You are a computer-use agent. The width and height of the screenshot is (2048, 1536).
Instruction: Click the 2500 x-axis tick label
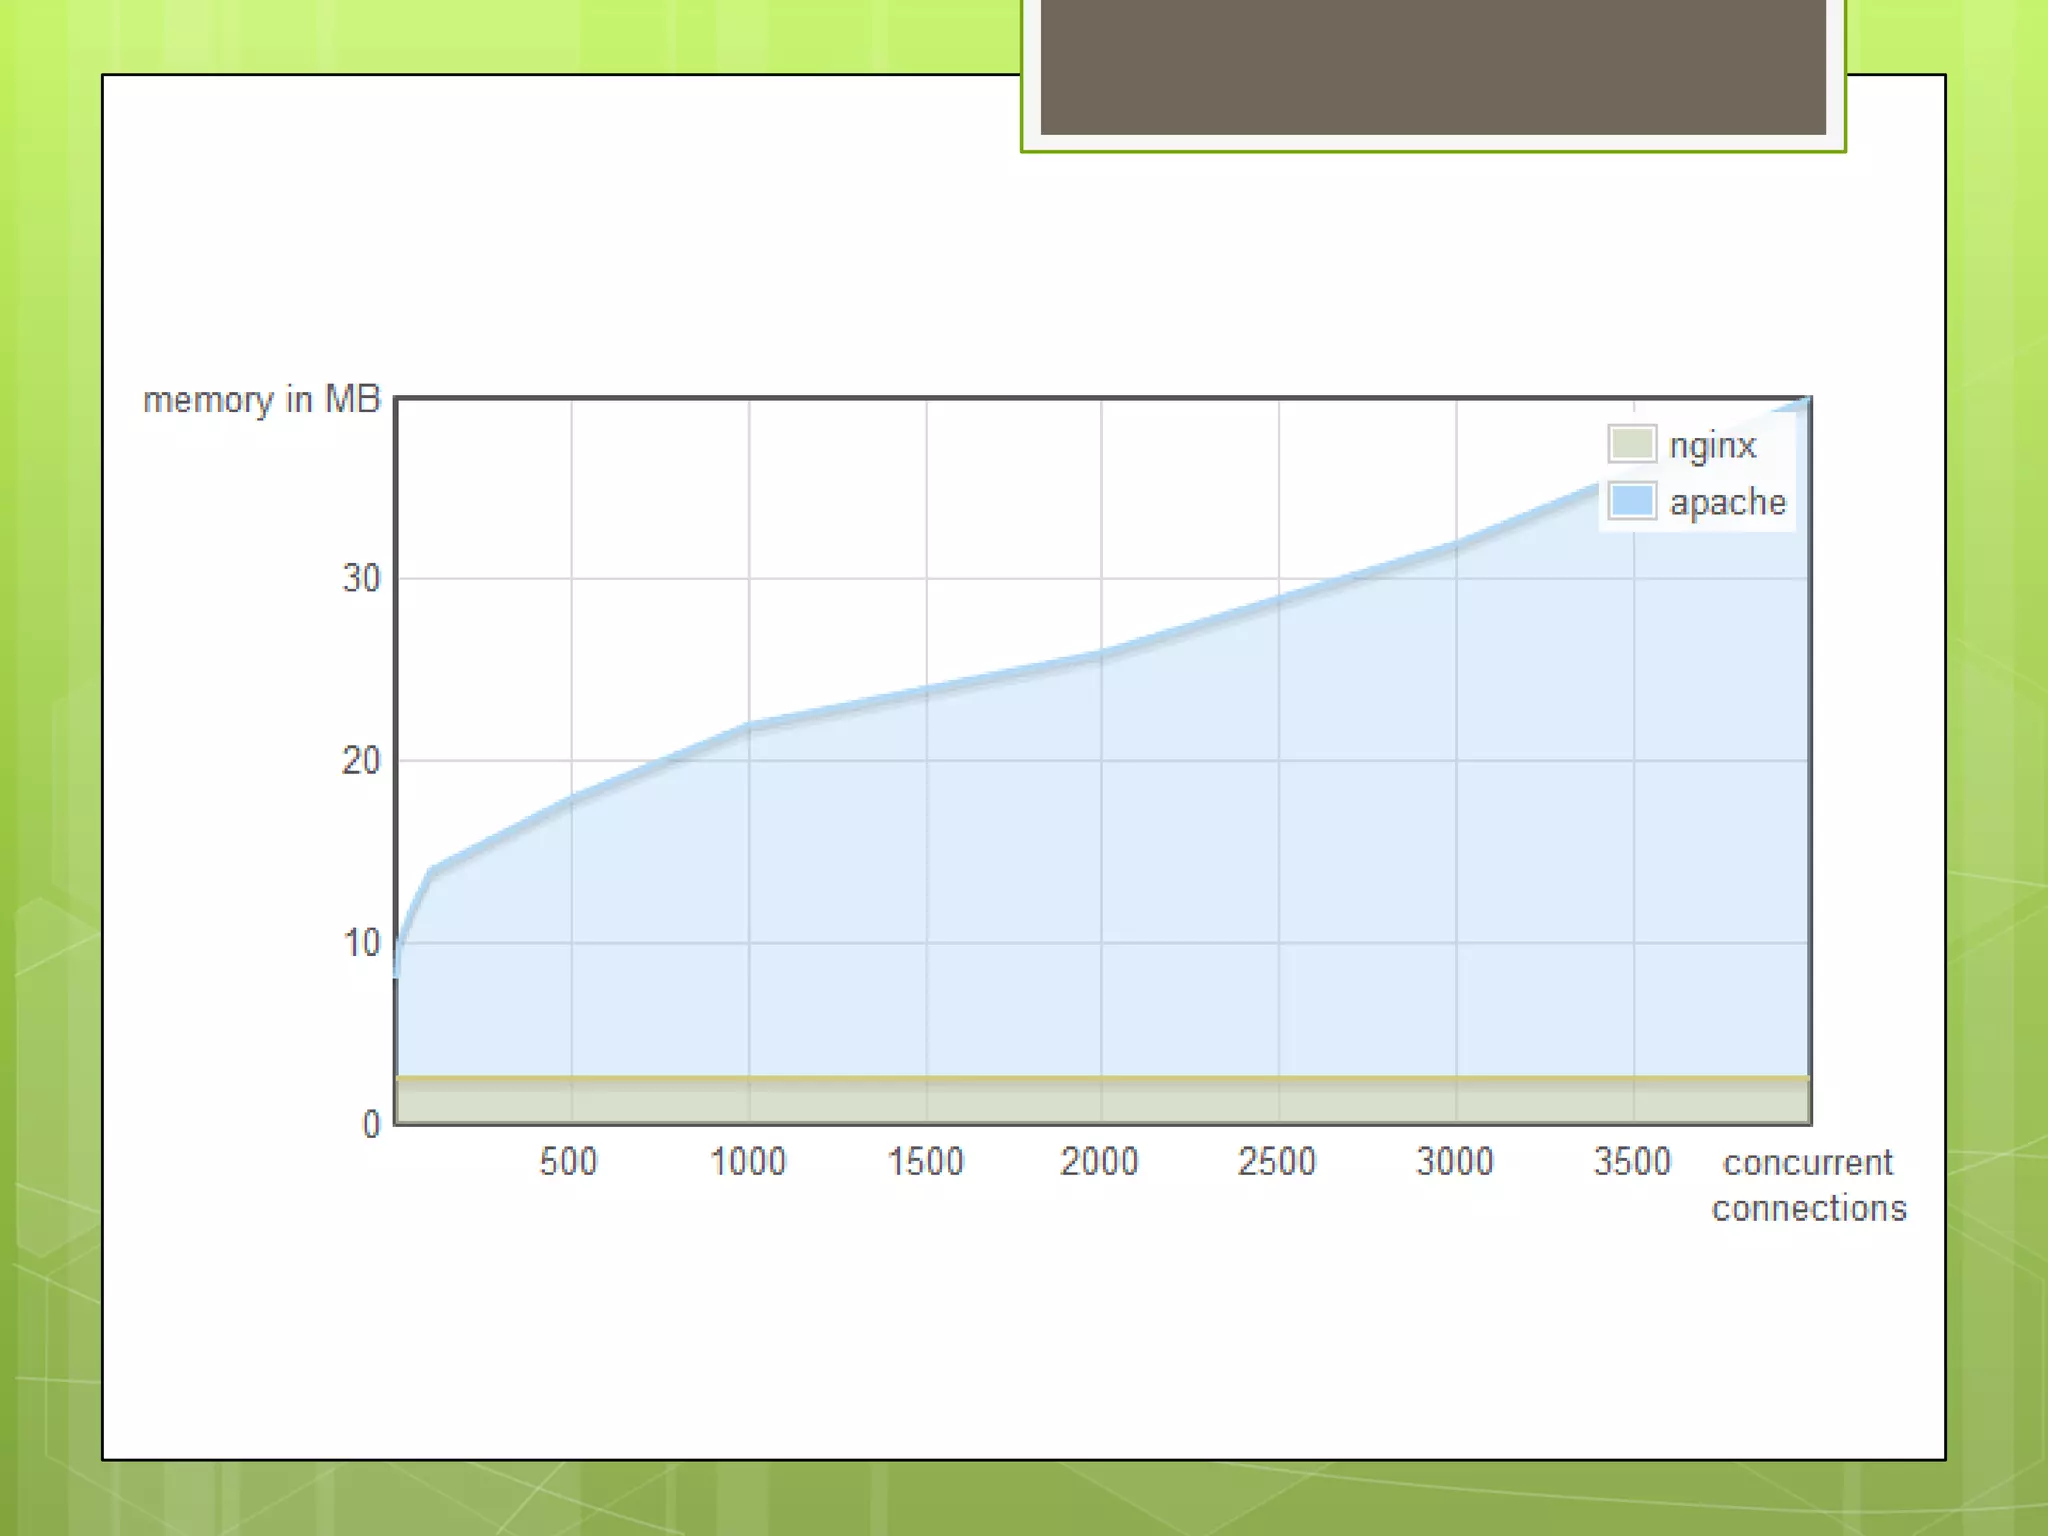pos(1277,1162)
